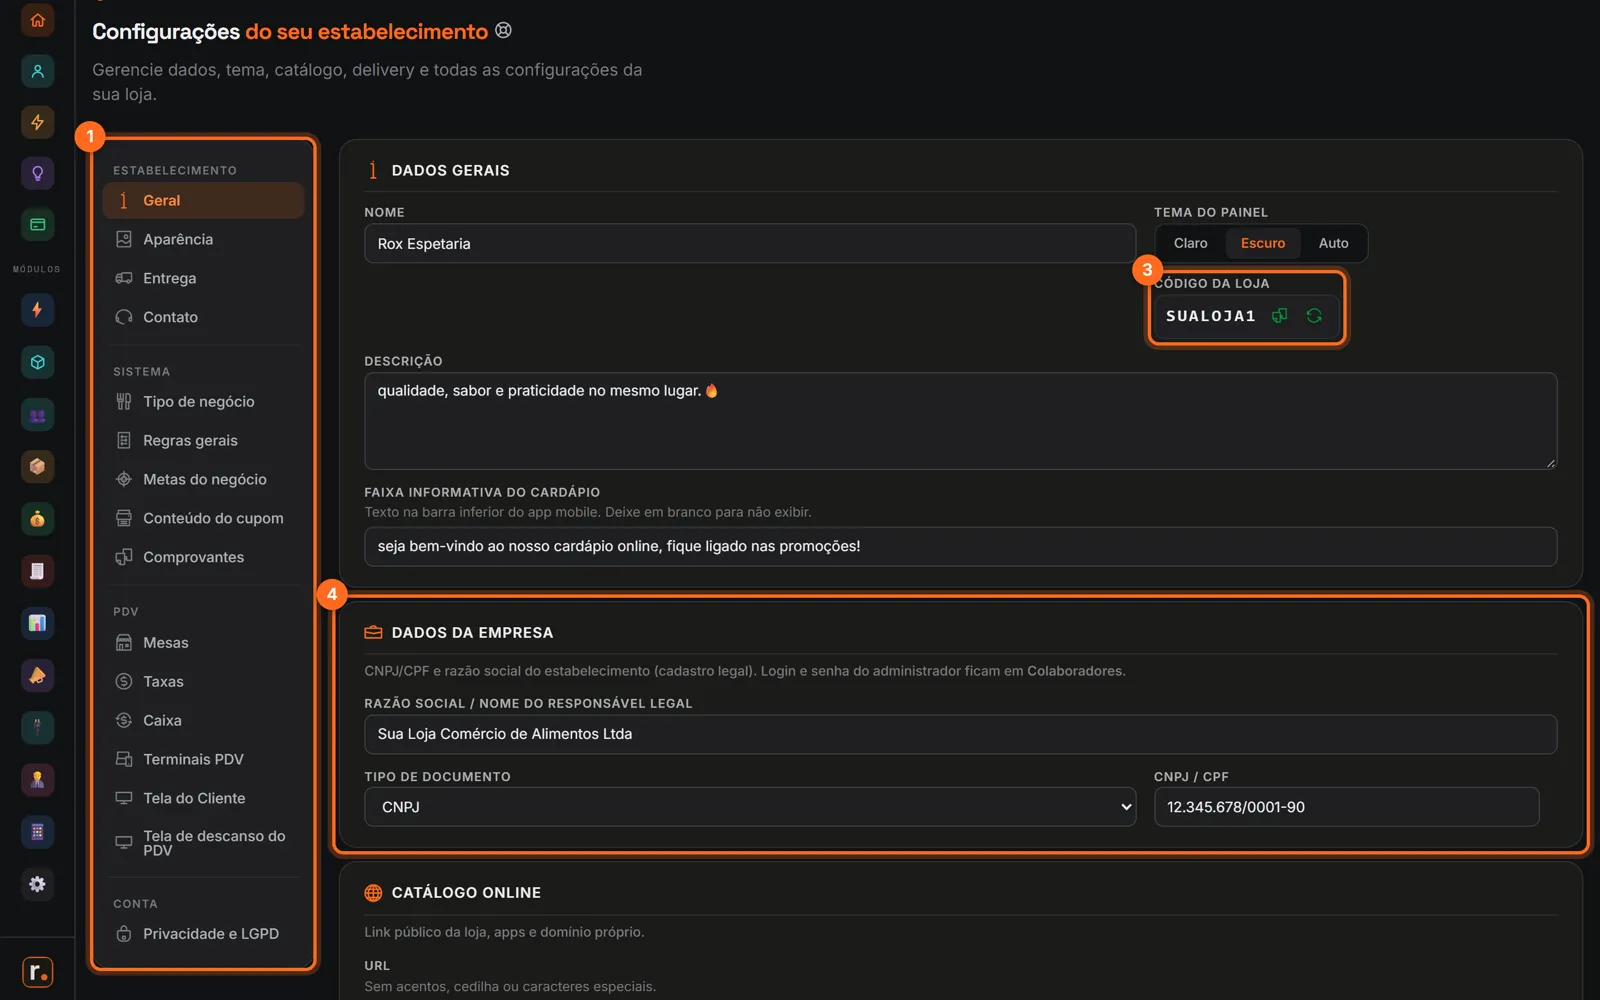Click the CNPJ / CPF number field
1600x1000 pixels.
[x=1346, y=807]
